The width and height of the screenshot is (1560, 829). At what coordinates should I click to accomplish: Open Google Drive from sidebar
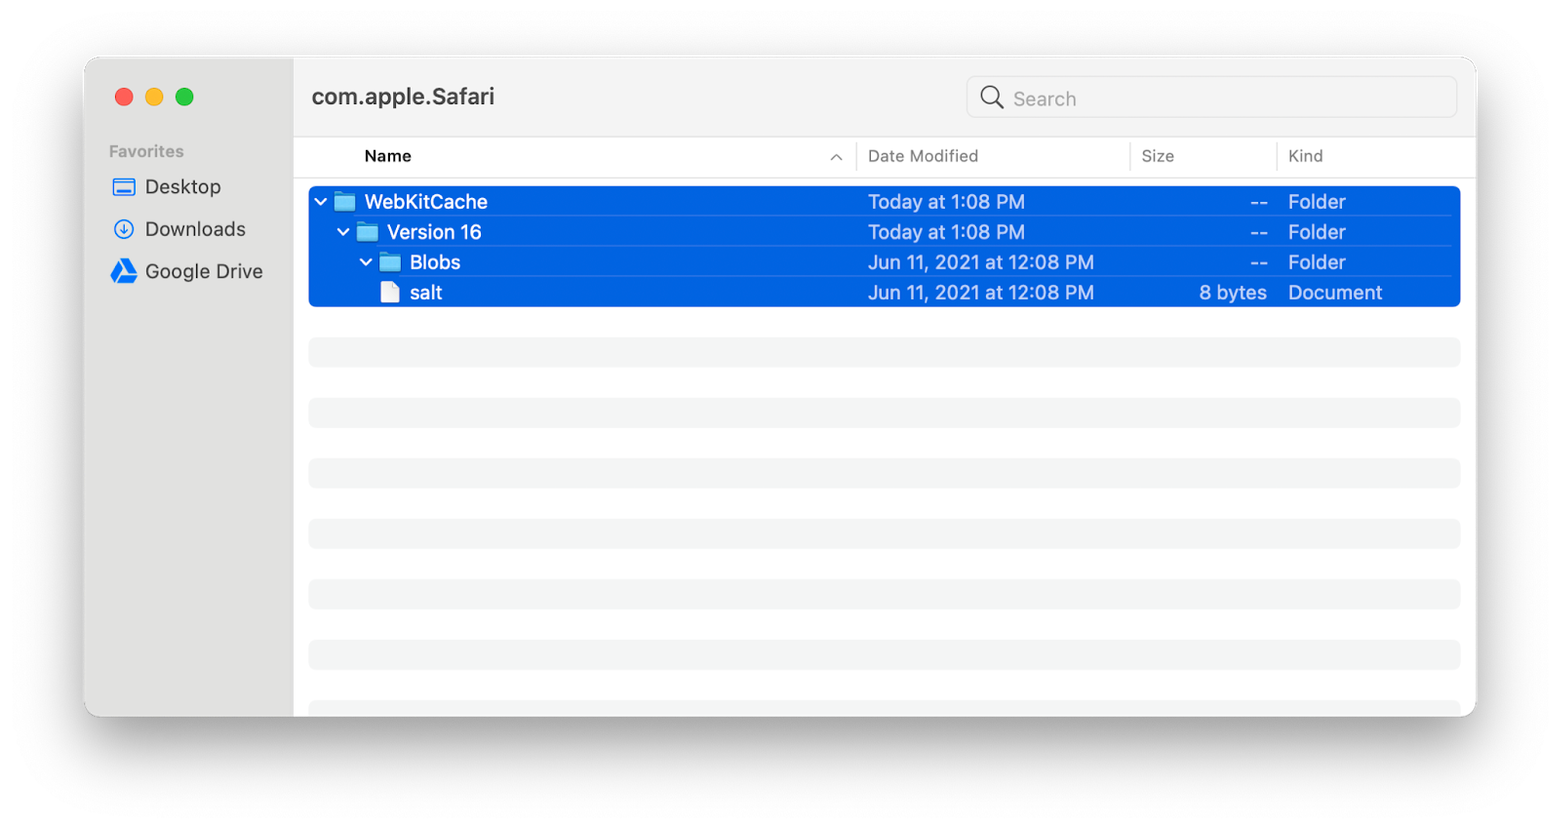(x=204, y=271)
